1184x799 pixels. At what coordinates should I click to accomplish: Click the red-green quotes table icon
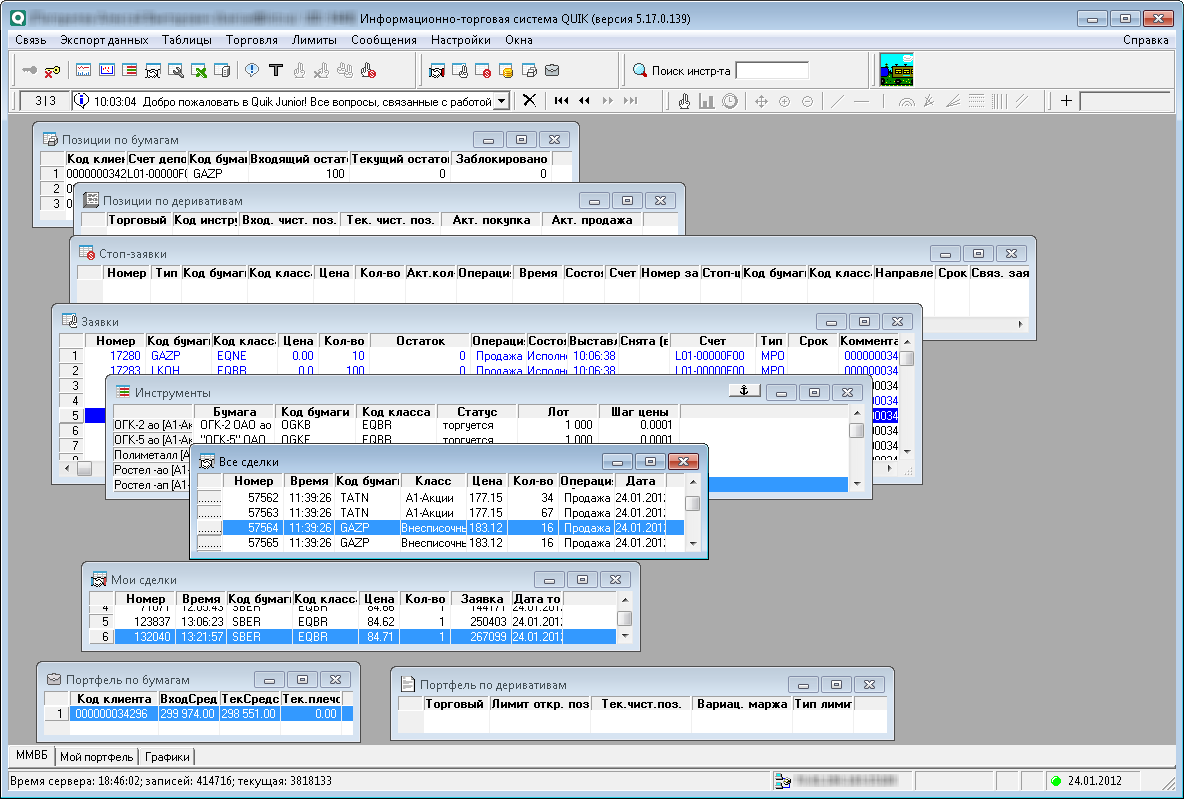130,71
